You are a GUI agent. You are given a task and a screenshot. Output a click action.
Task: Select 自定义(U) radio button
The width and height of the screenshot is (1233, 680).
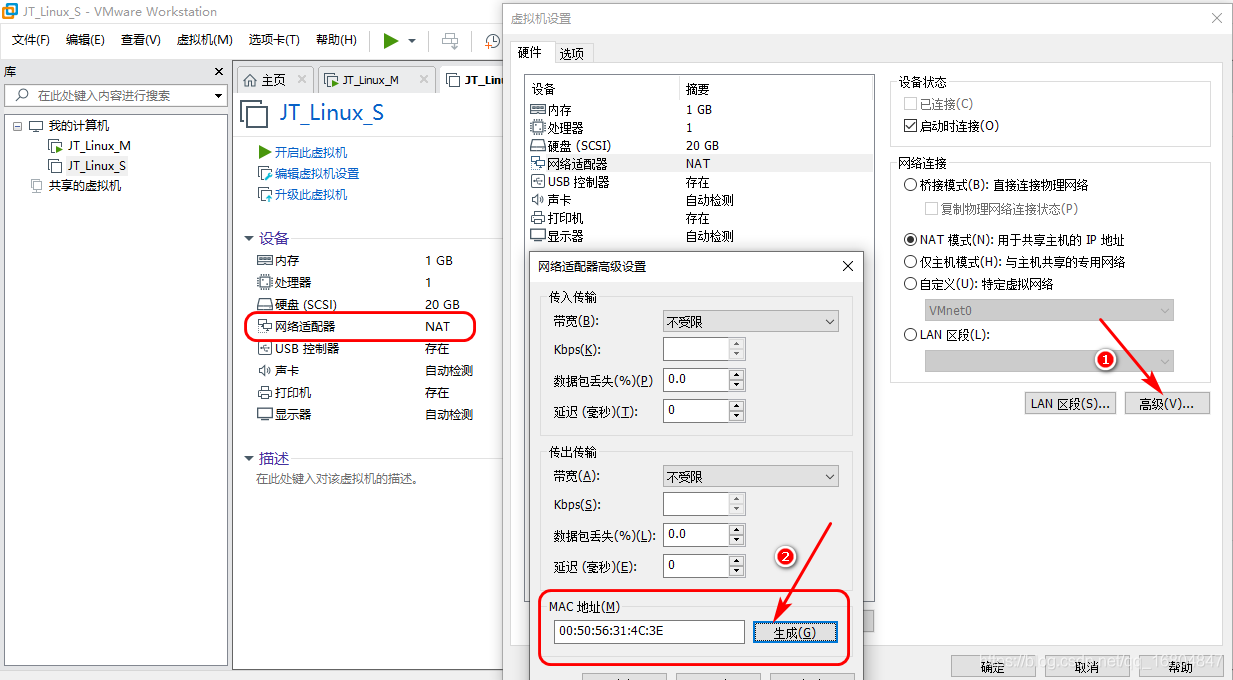point(910,284)
